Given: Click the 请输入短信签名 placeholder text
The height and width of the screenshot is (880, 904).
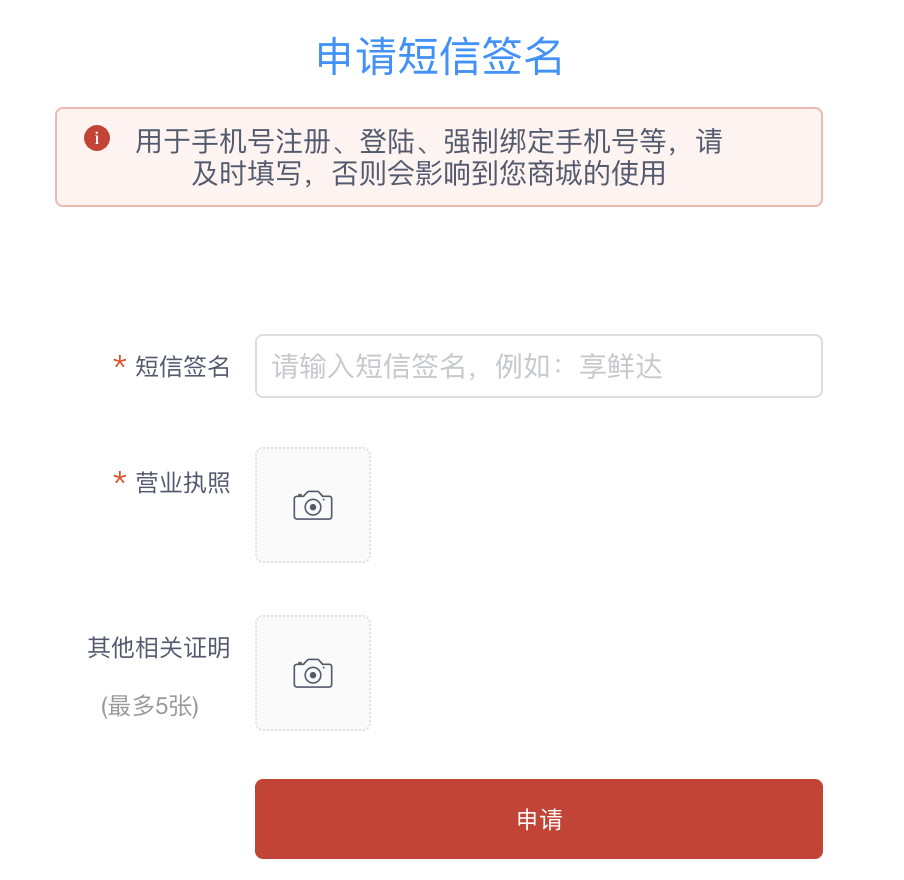Looking at the screenshot, I should (x=368, y=367).
